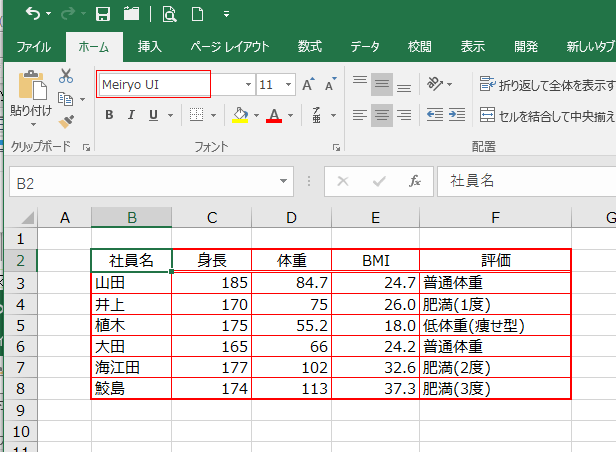Open the Insert Function fx button
This screenshot has width=616, height=452.
pyautogui.click(x=415, y=181)
